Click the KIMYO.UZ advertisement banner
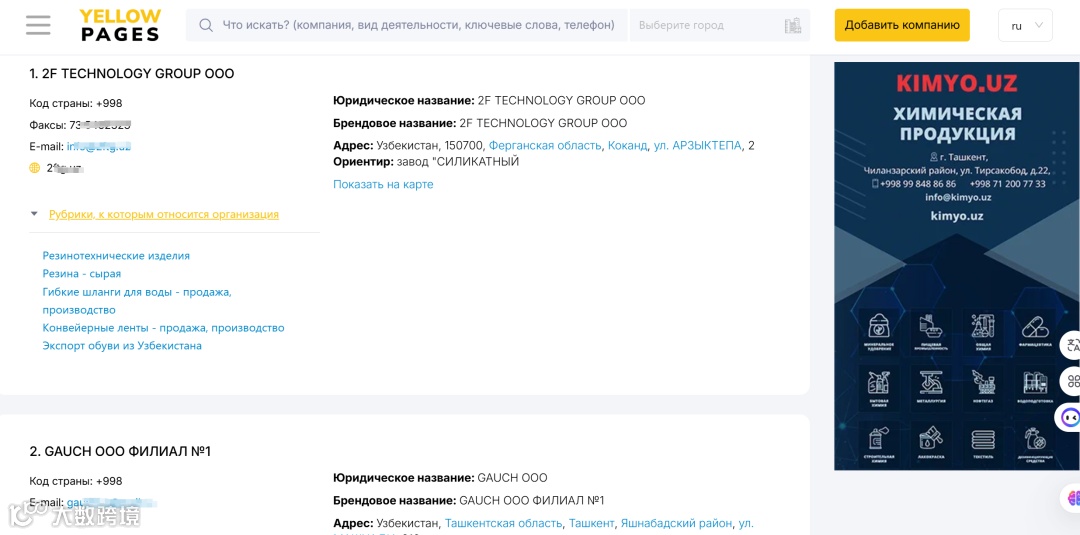 (957, 266)
